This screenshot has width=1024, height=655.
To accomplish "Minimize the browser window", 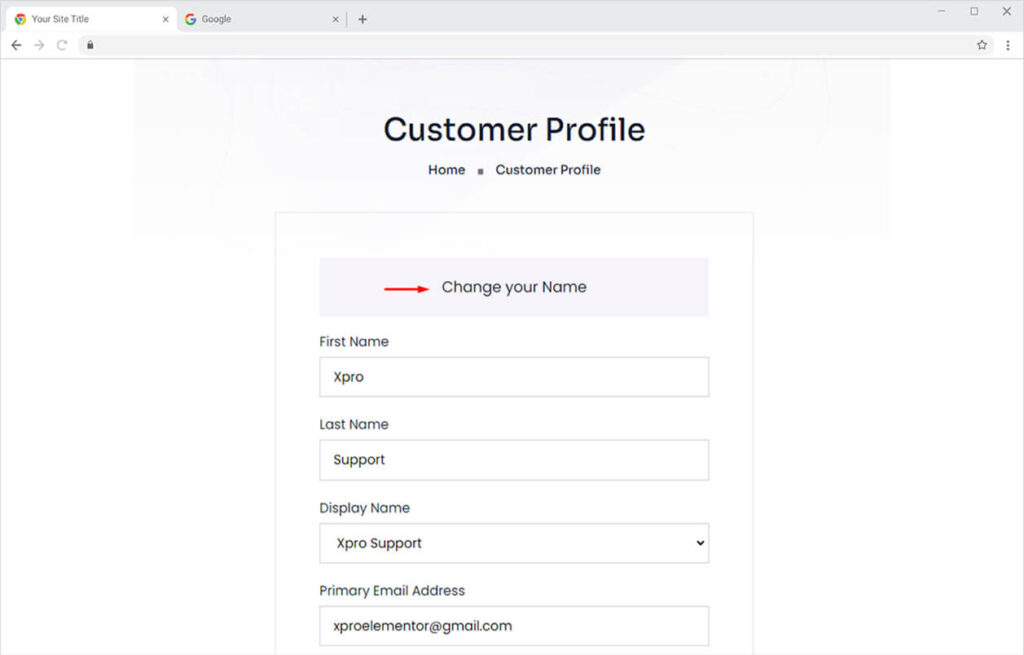I will 942,11.
